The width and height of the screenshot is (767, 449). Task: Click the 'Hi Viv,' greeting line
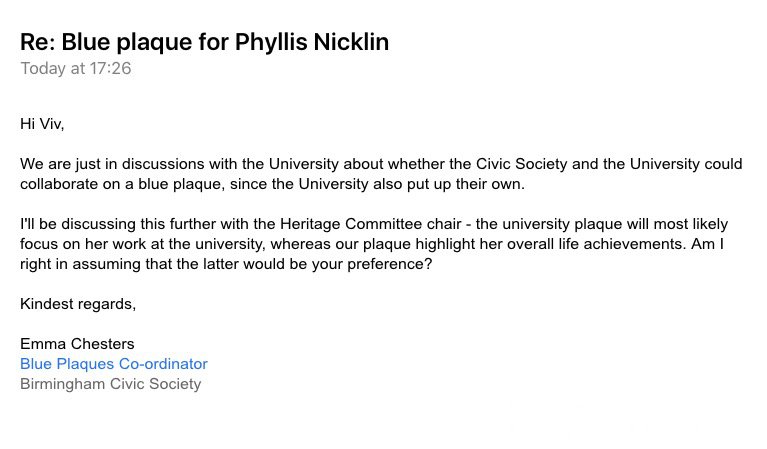click(42, 124)
